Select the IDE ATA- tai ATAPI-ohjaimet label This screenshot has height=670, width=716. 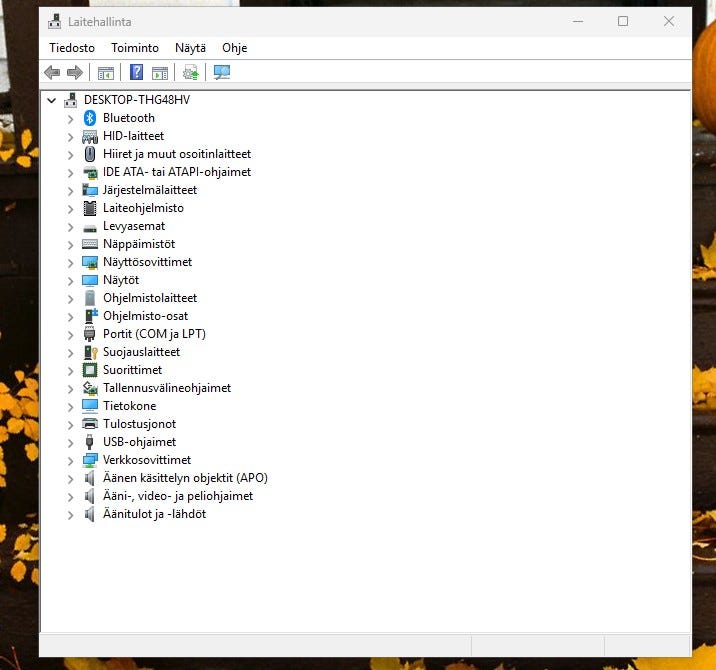[177, 172]
